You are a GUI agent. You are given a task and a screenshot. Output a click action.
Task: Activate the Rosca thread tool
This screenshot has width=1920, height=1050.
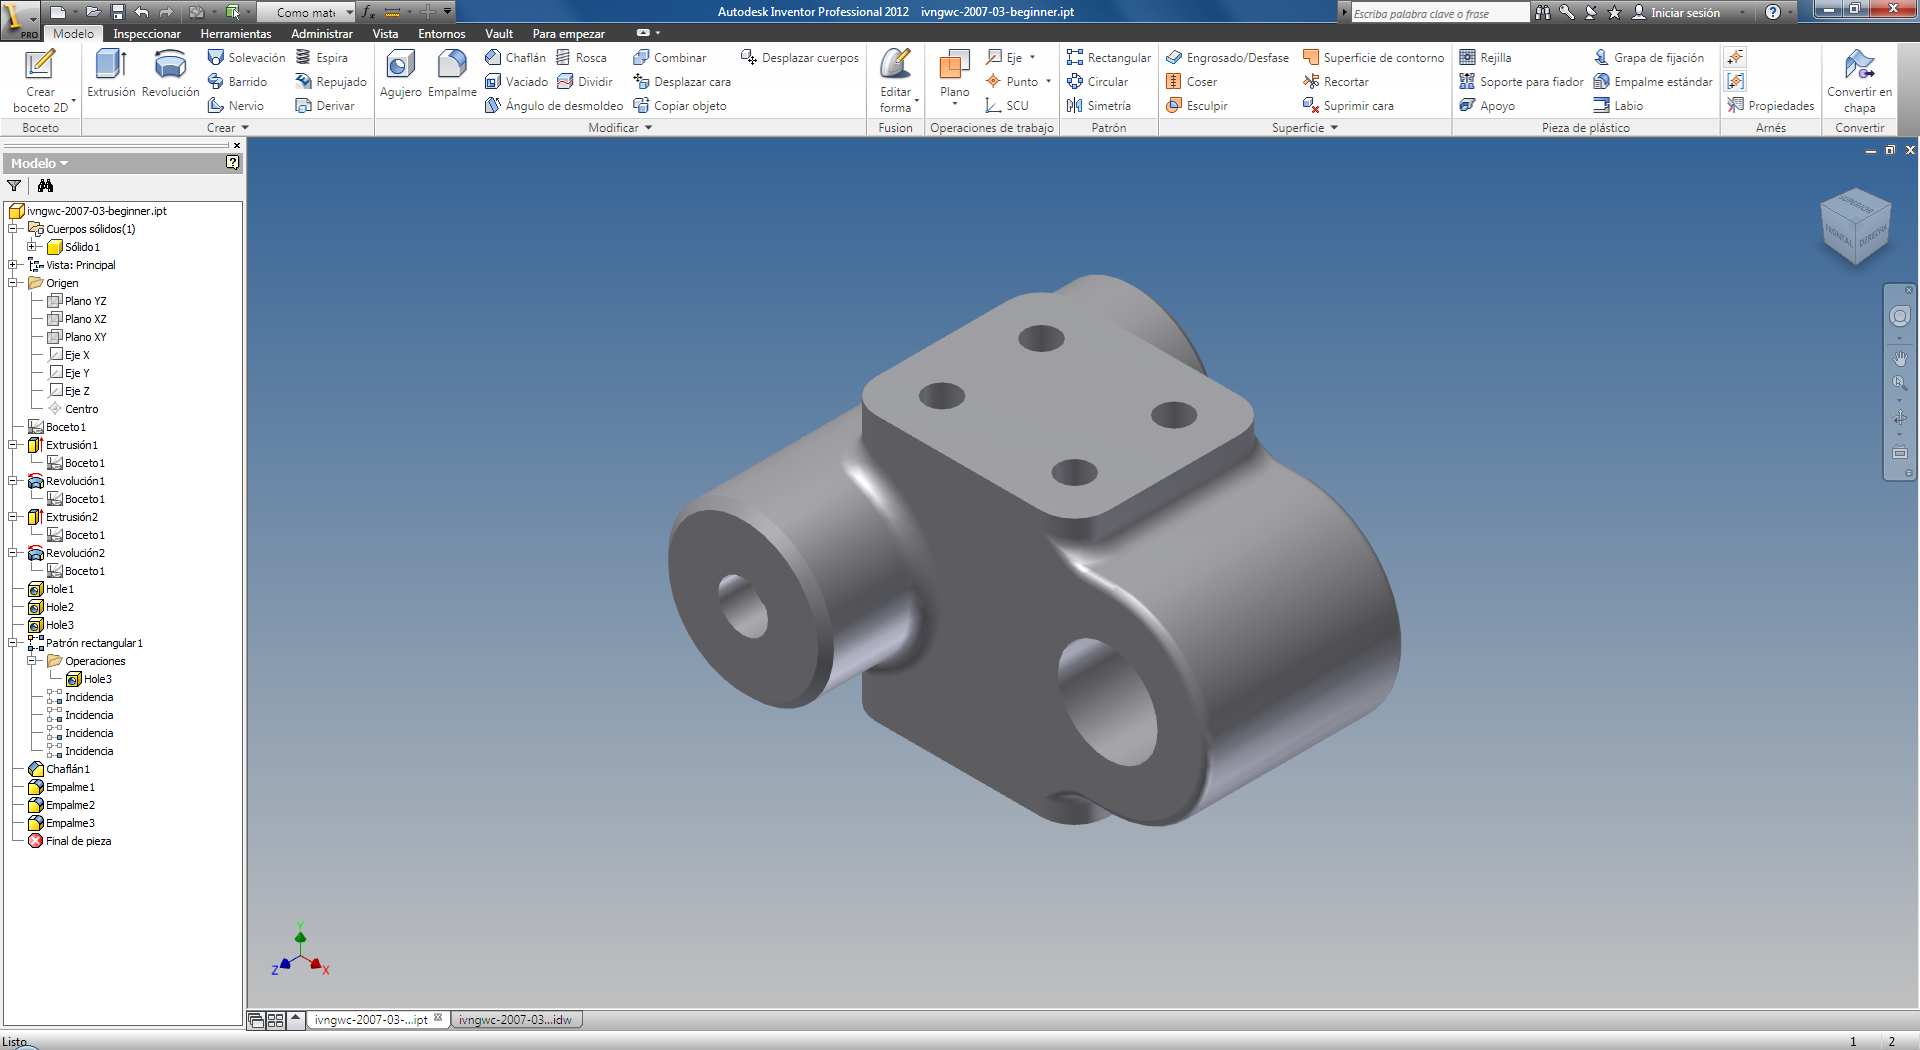pyautogui.click(x=581, y=58)
